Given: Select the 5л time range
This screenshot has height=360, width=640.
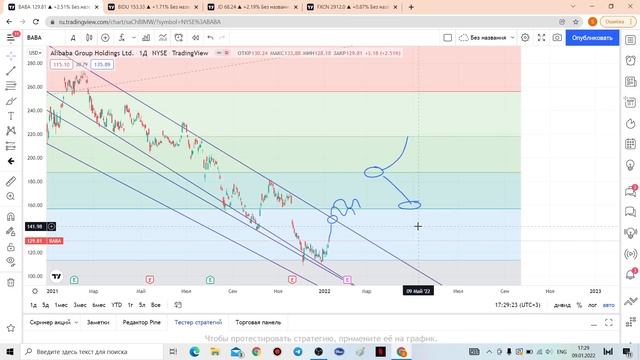Looking at the screenshot, I should tap(142, 305).
